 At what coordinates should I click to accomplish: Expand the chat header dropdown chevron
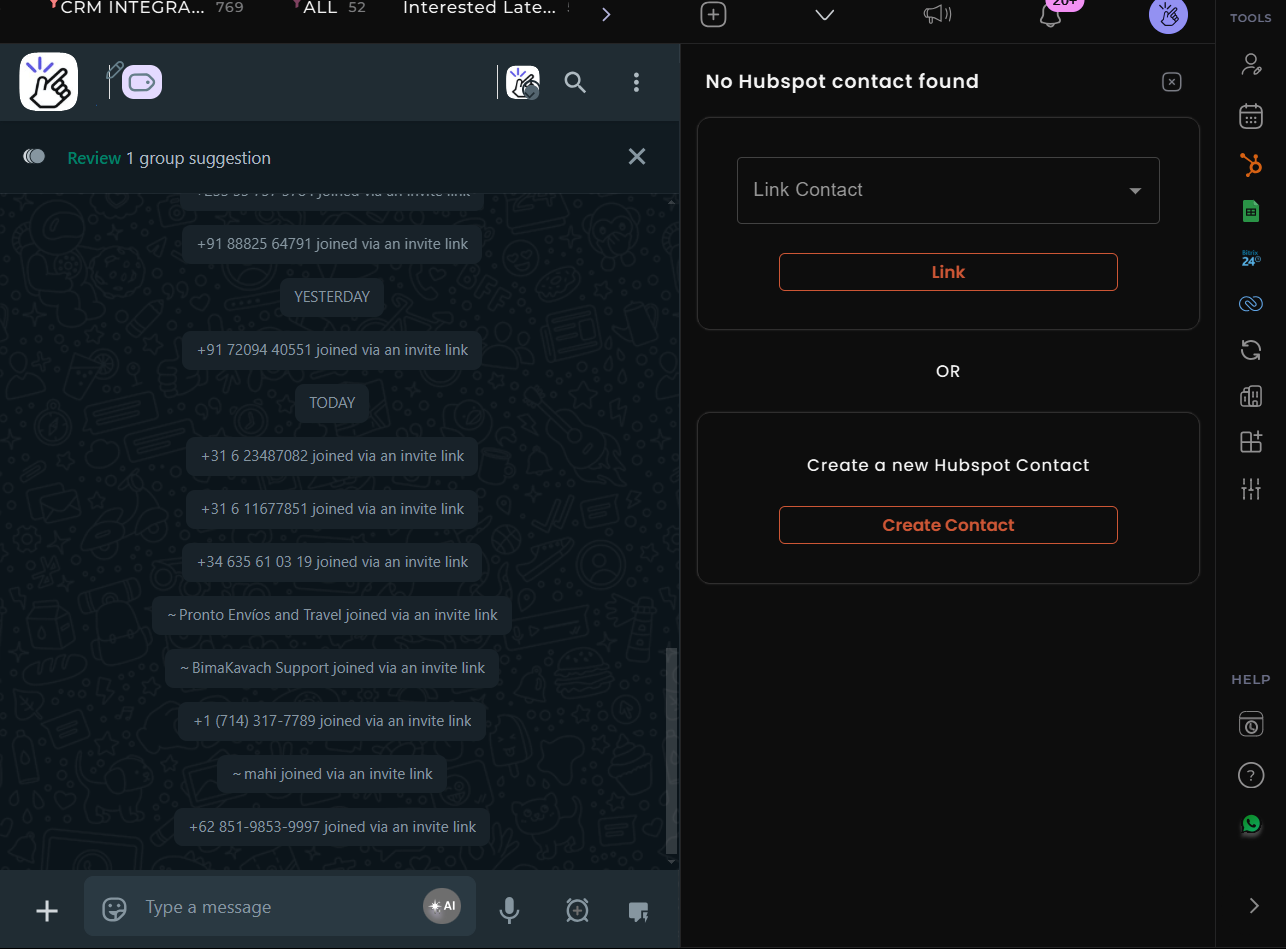pyautogui.click(x=823, y=15)
